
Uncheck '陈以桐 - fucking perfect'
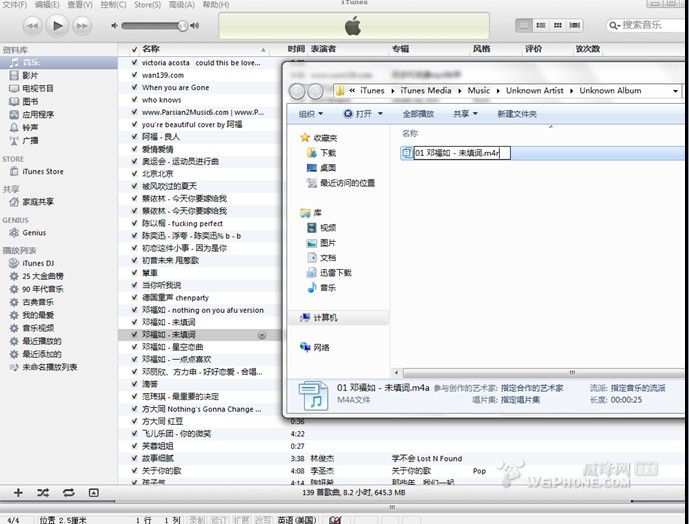point(134,223)
